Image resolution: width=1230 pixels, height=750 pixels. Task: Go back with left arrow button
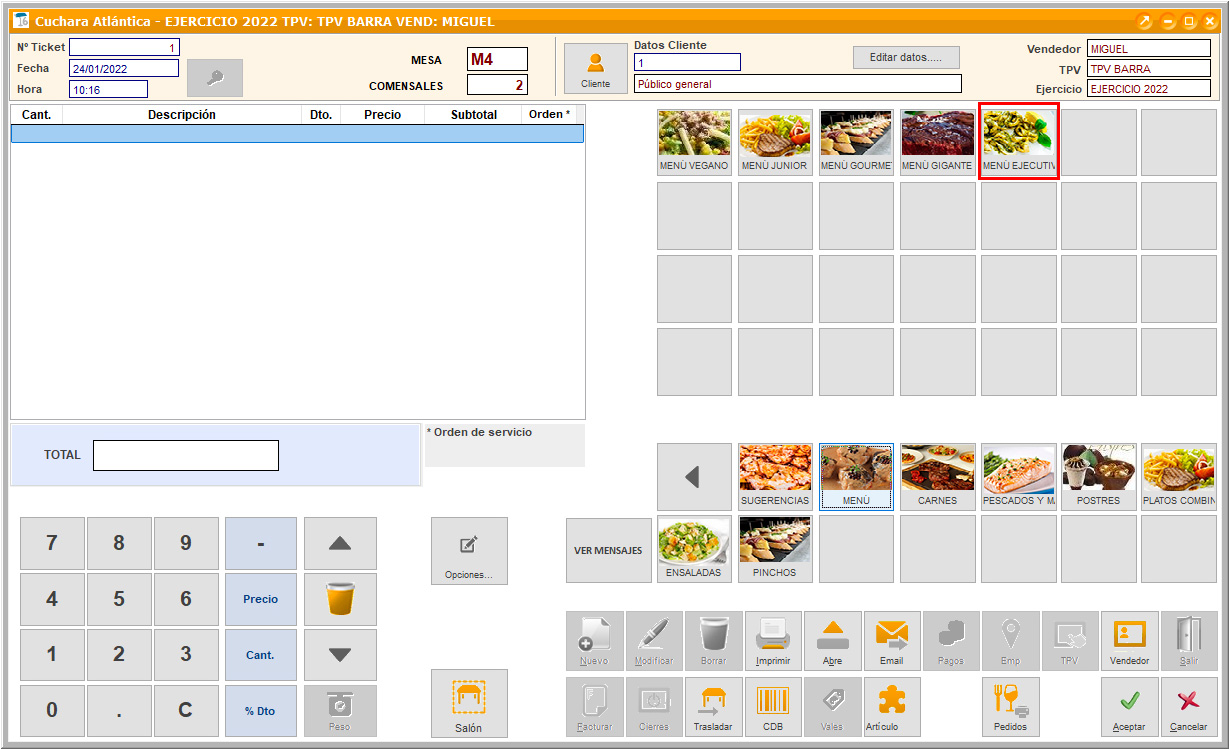(x=693, y=477)
